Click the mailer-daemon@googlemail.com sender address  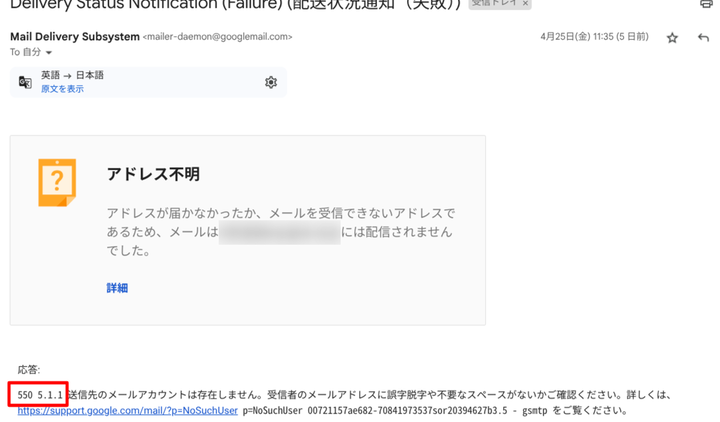point(218,37)
